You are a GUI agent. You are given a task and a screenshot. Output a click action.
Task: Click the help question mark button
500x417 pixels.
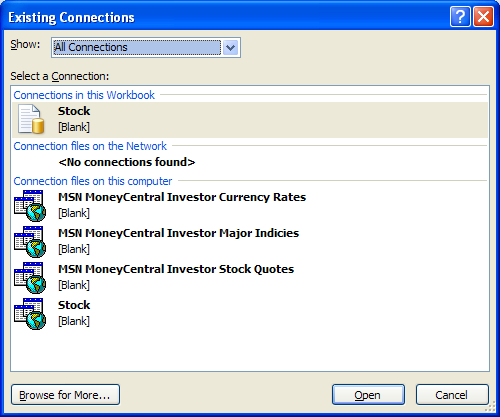point(460,16)
